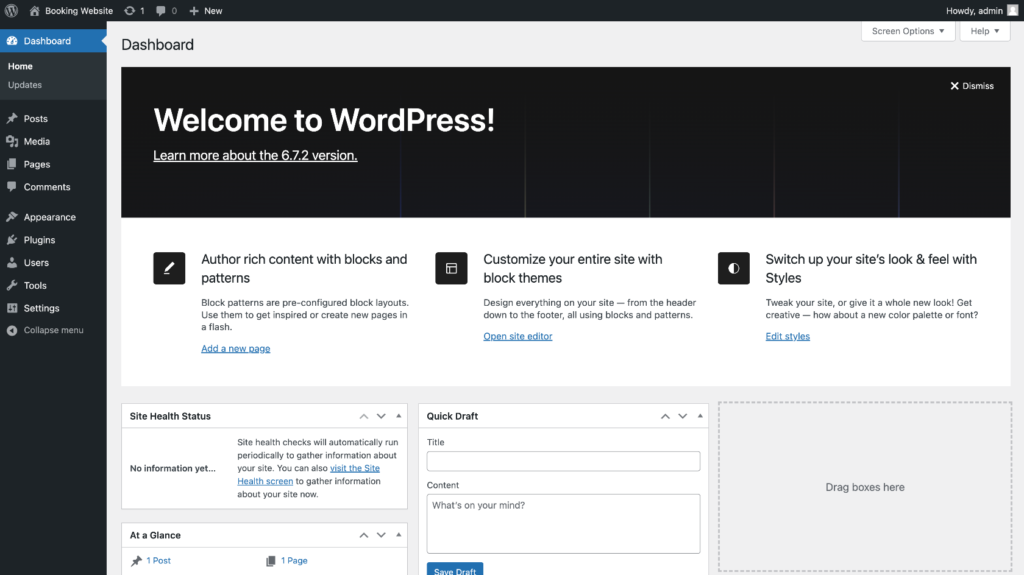
Task: Open Settings in the sidebar
Action: click(x=53, y=308)
